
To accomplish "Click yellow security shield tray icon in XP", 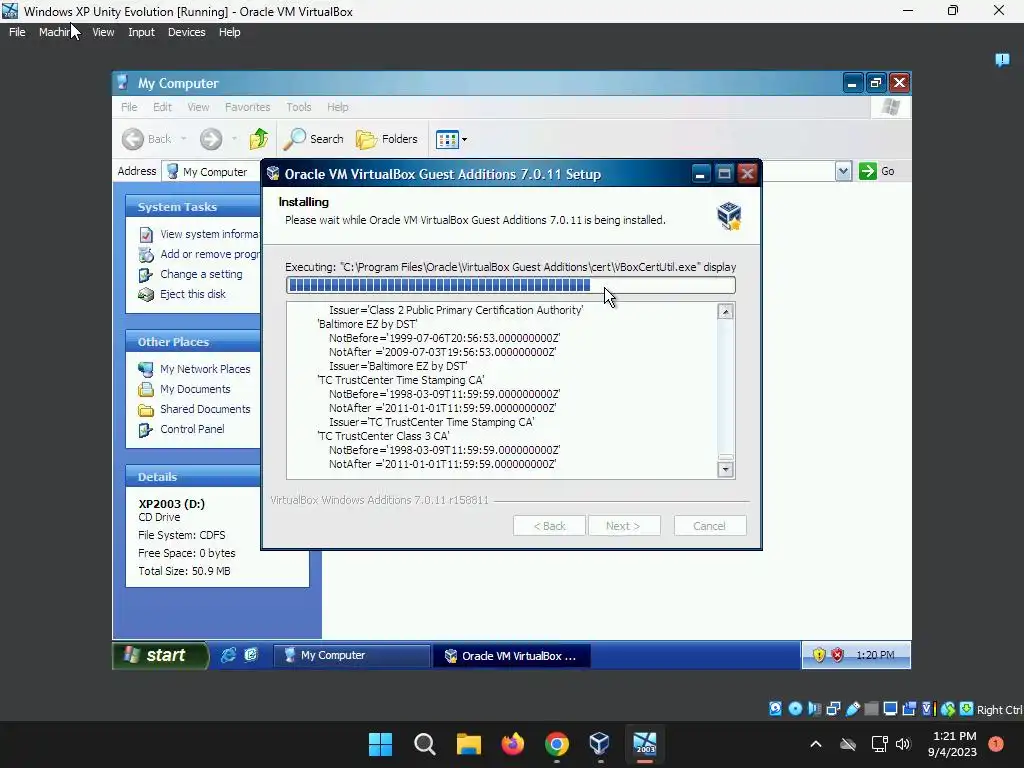I will click(819, 655).
